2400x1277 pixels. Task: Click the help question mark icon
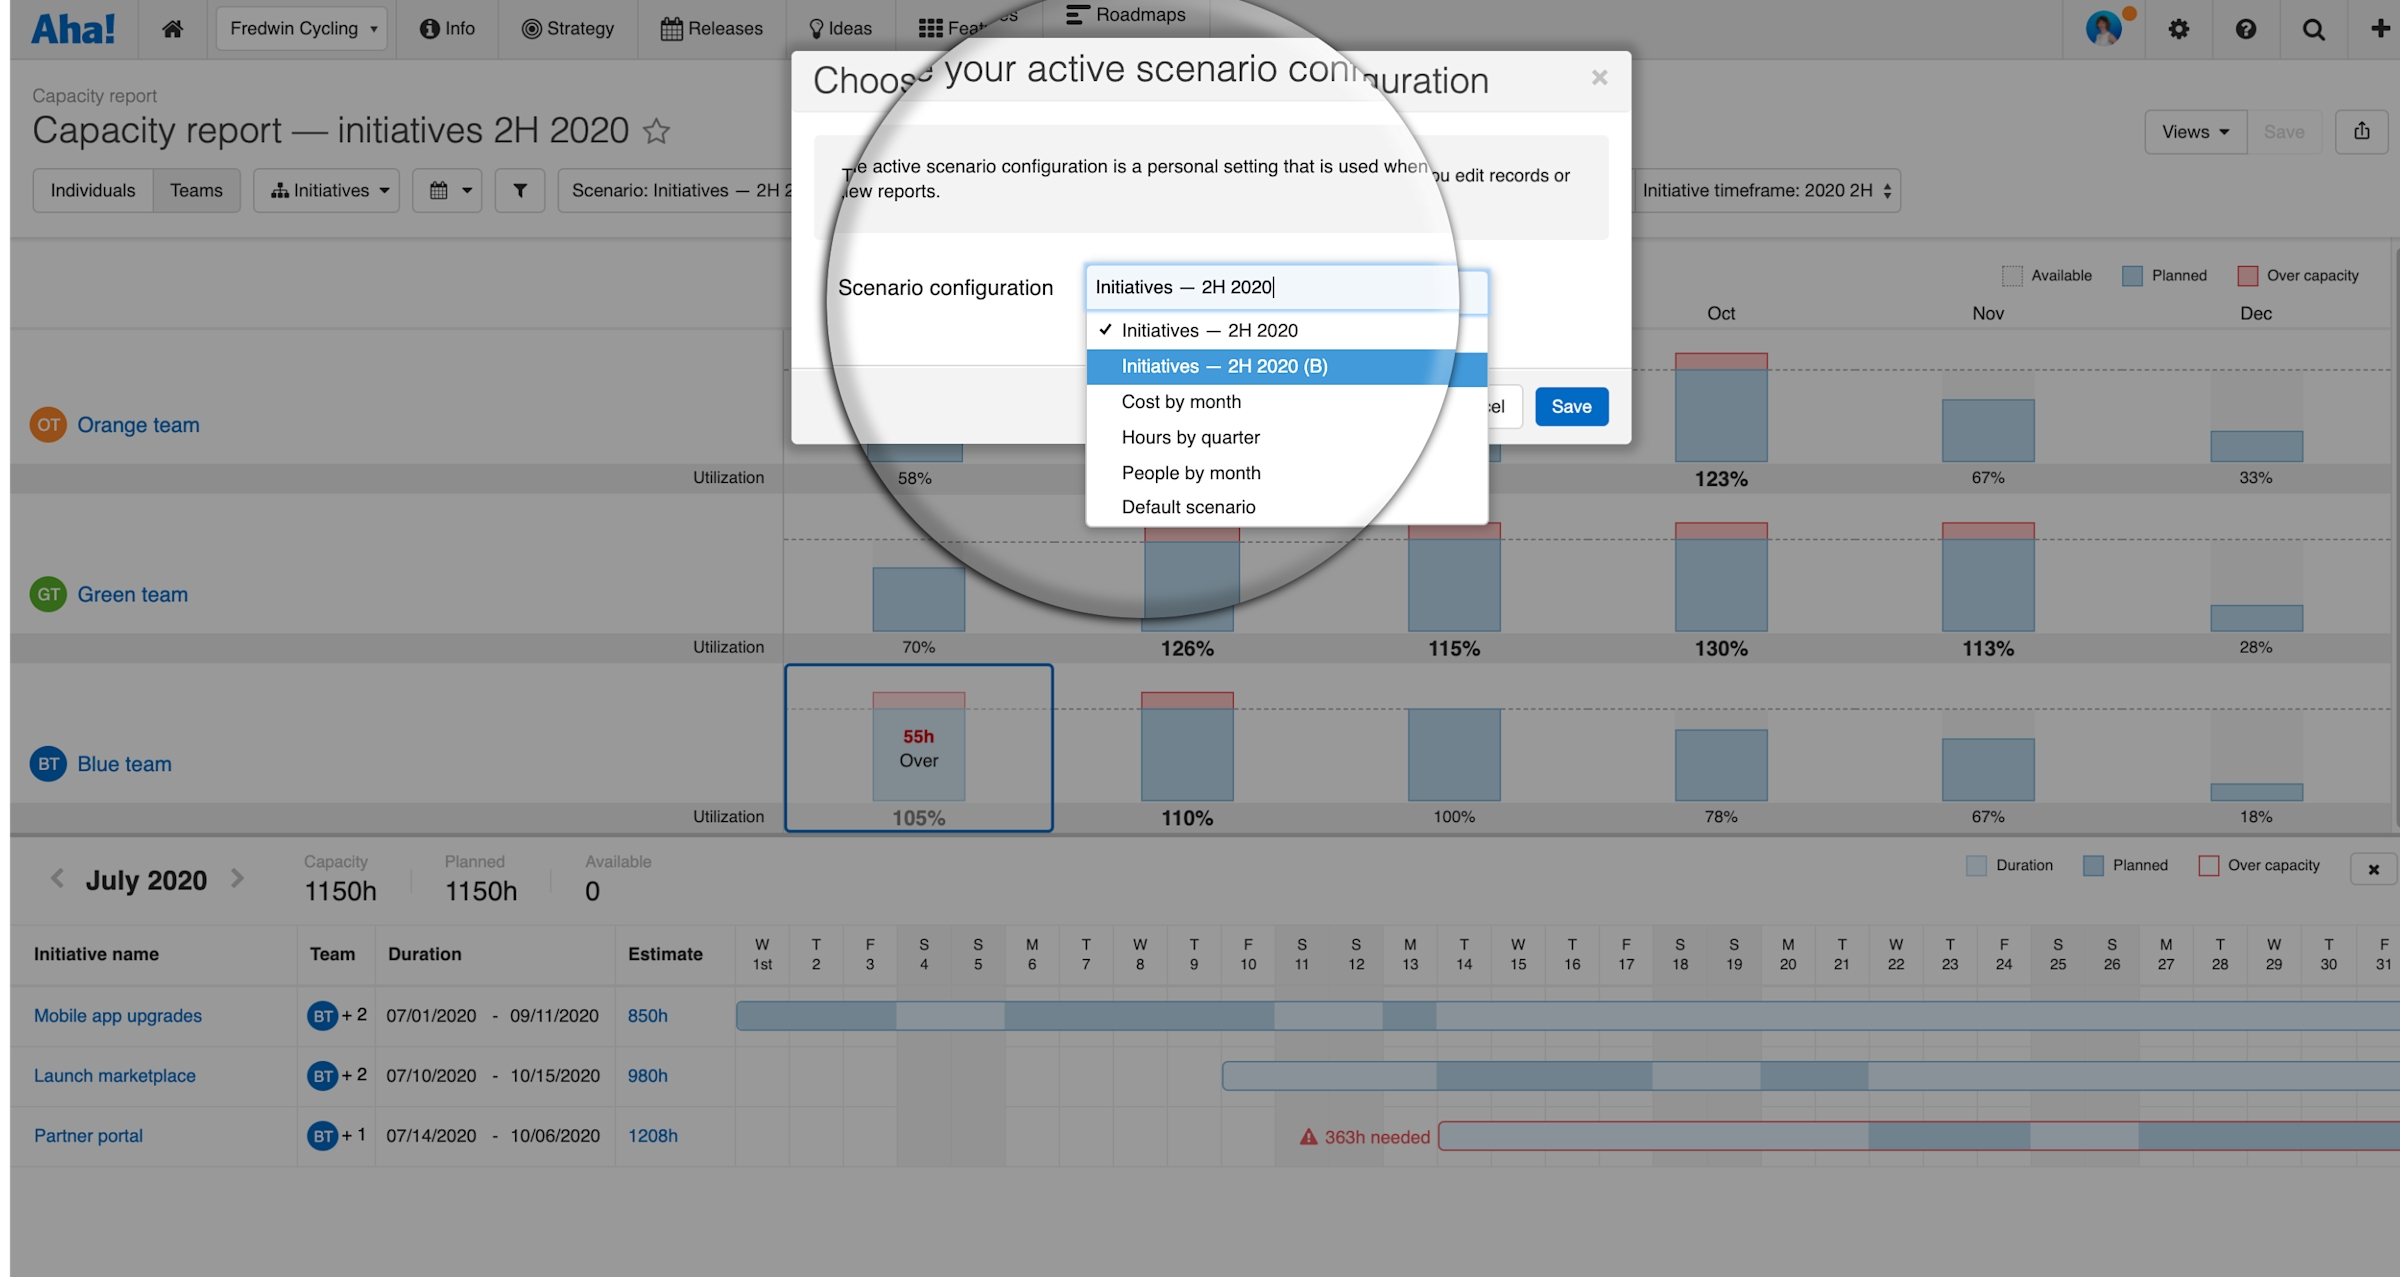click(x=2246, y=29)
